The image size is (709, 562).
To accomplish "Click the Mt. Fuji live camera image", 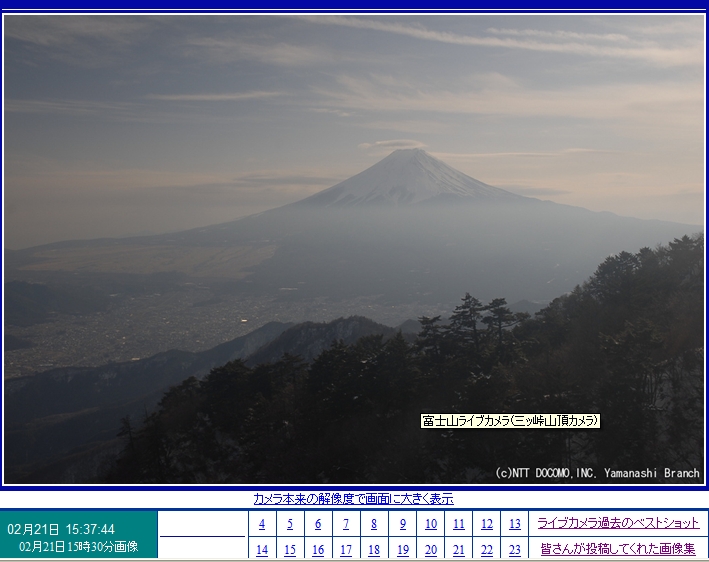I will tap(354, 249).
